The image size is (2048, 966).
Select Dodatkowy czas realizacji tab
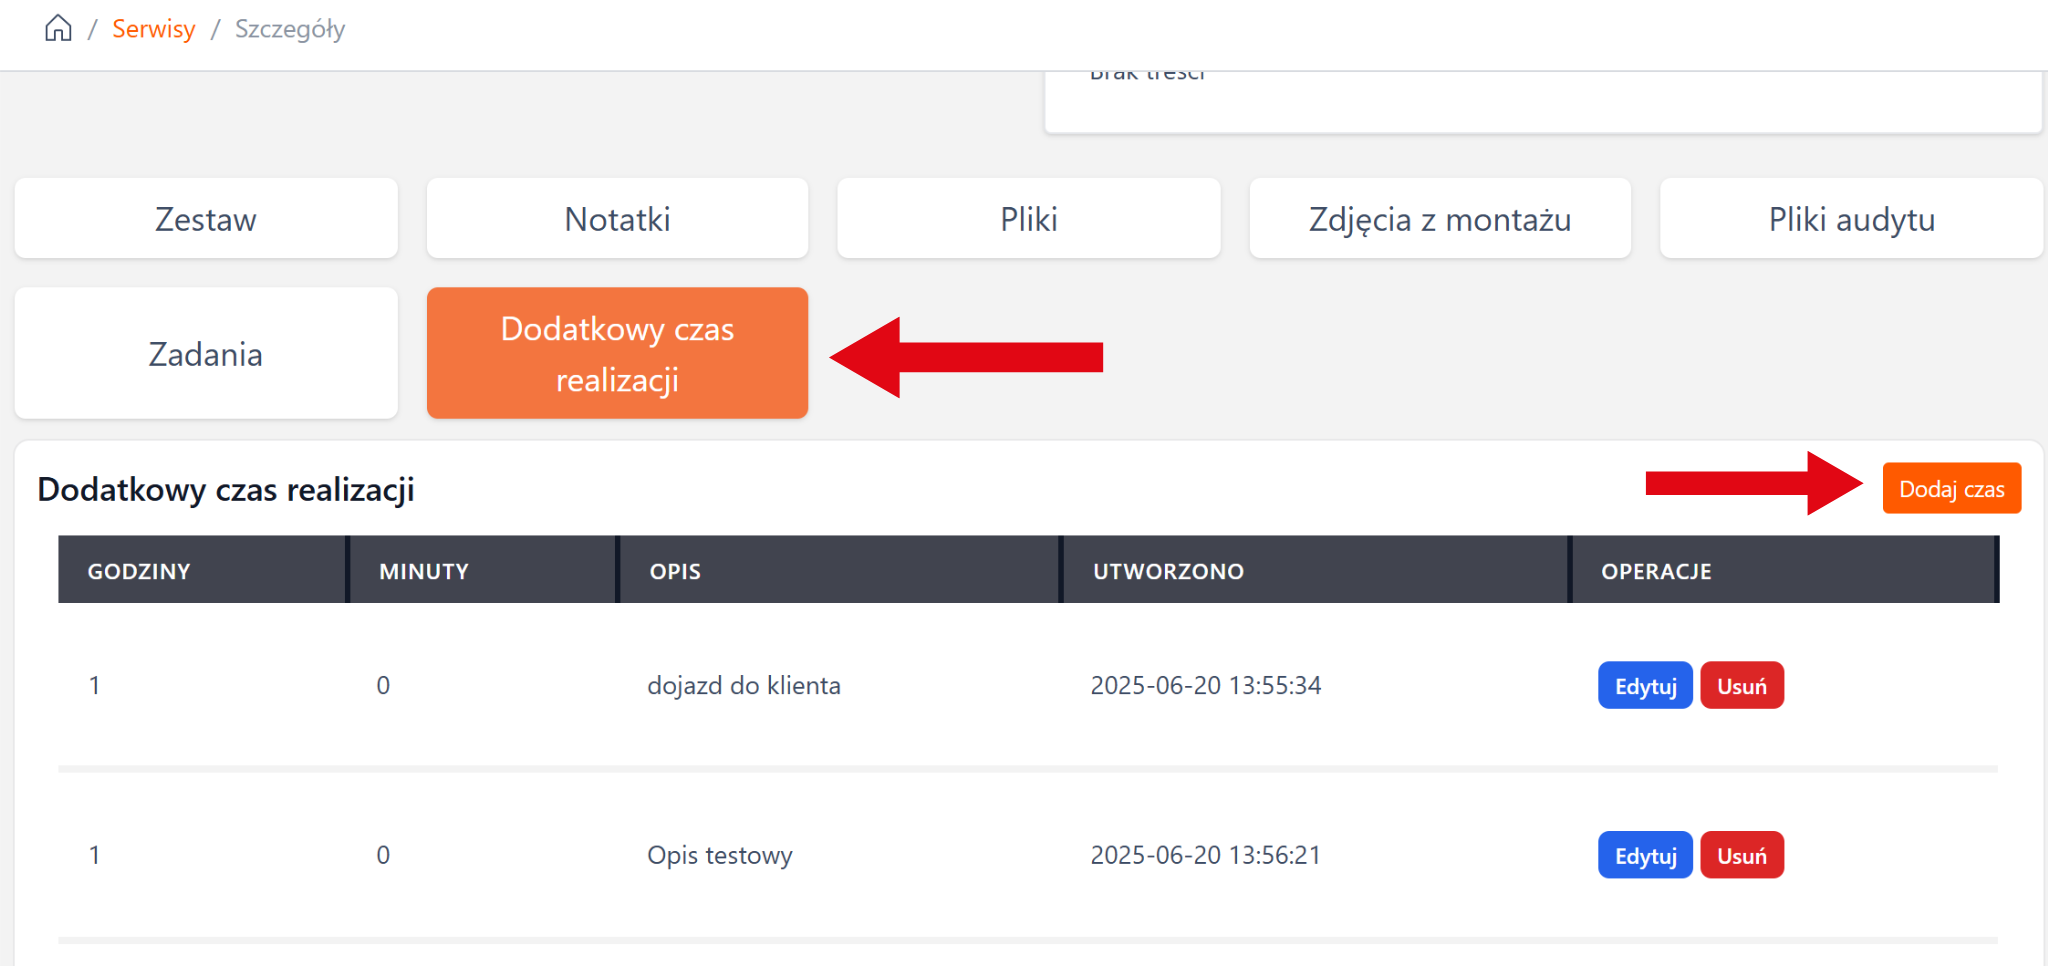click(x=617, y=354)
